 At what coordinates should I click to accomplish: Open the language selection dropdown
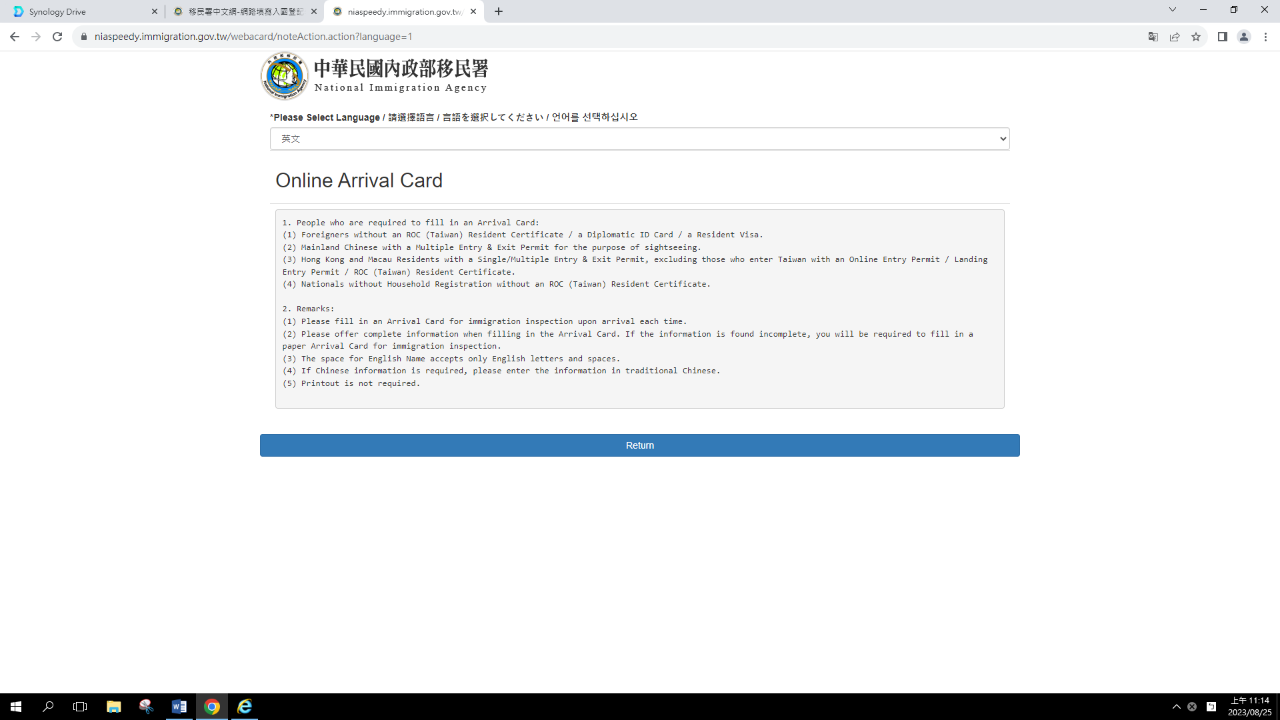[640, 139]
